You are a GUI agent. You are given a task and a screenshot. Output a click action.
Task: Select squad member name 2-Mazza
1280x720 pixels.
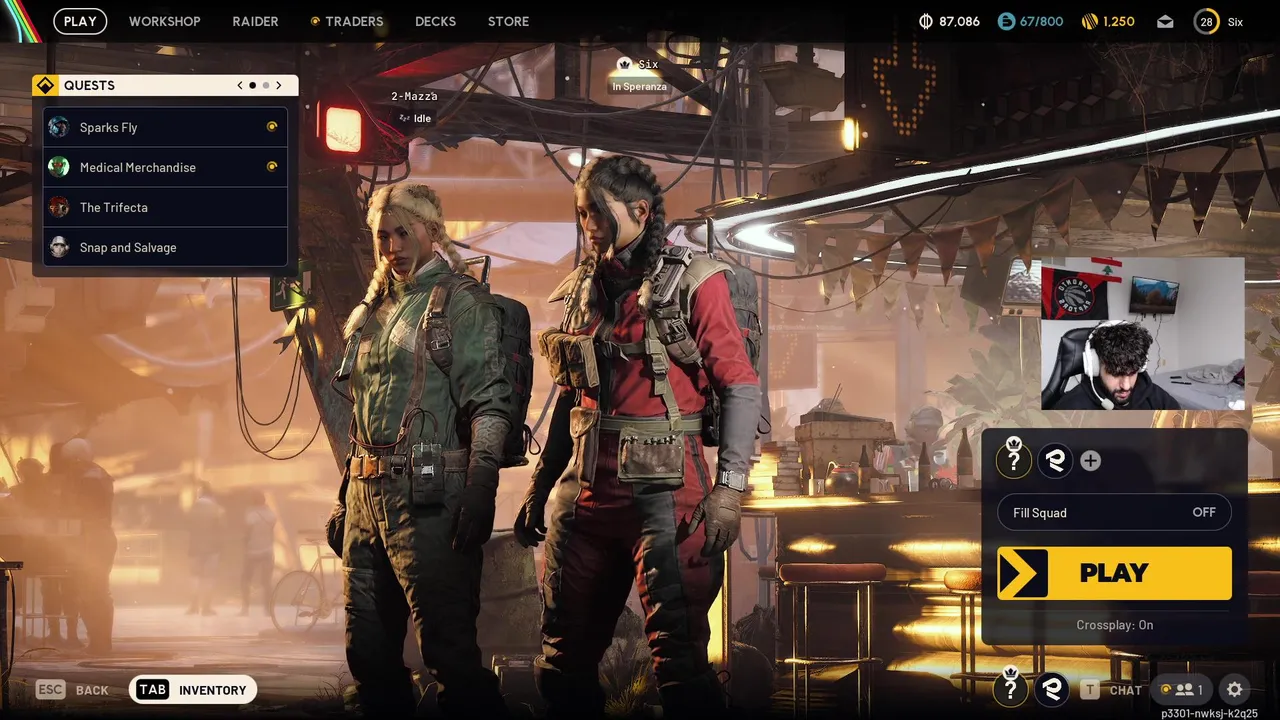(414, 96)
